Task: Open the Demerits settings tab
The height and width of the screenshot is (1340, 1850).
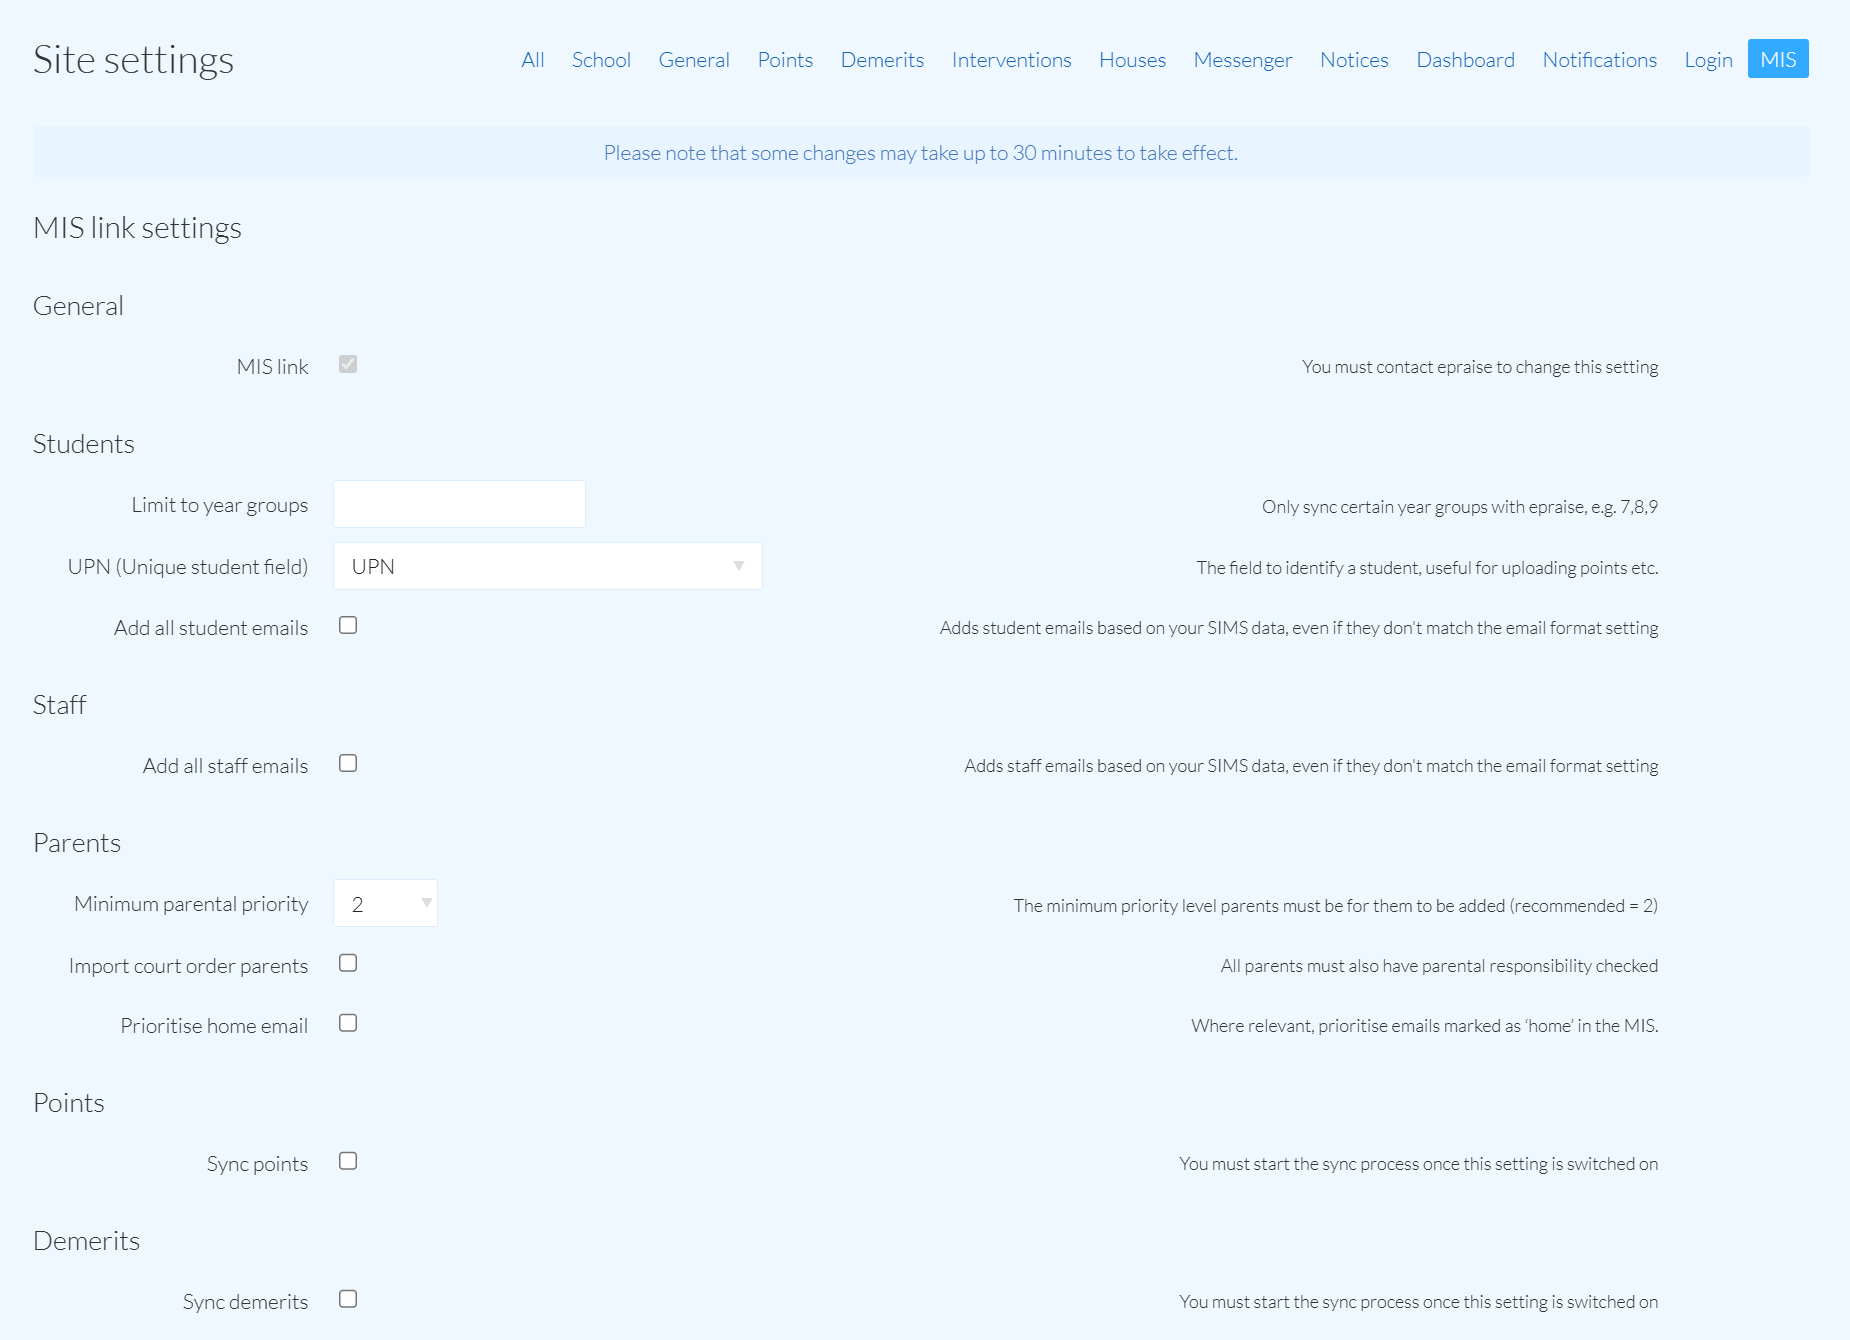Action: (x=881, y=59)
